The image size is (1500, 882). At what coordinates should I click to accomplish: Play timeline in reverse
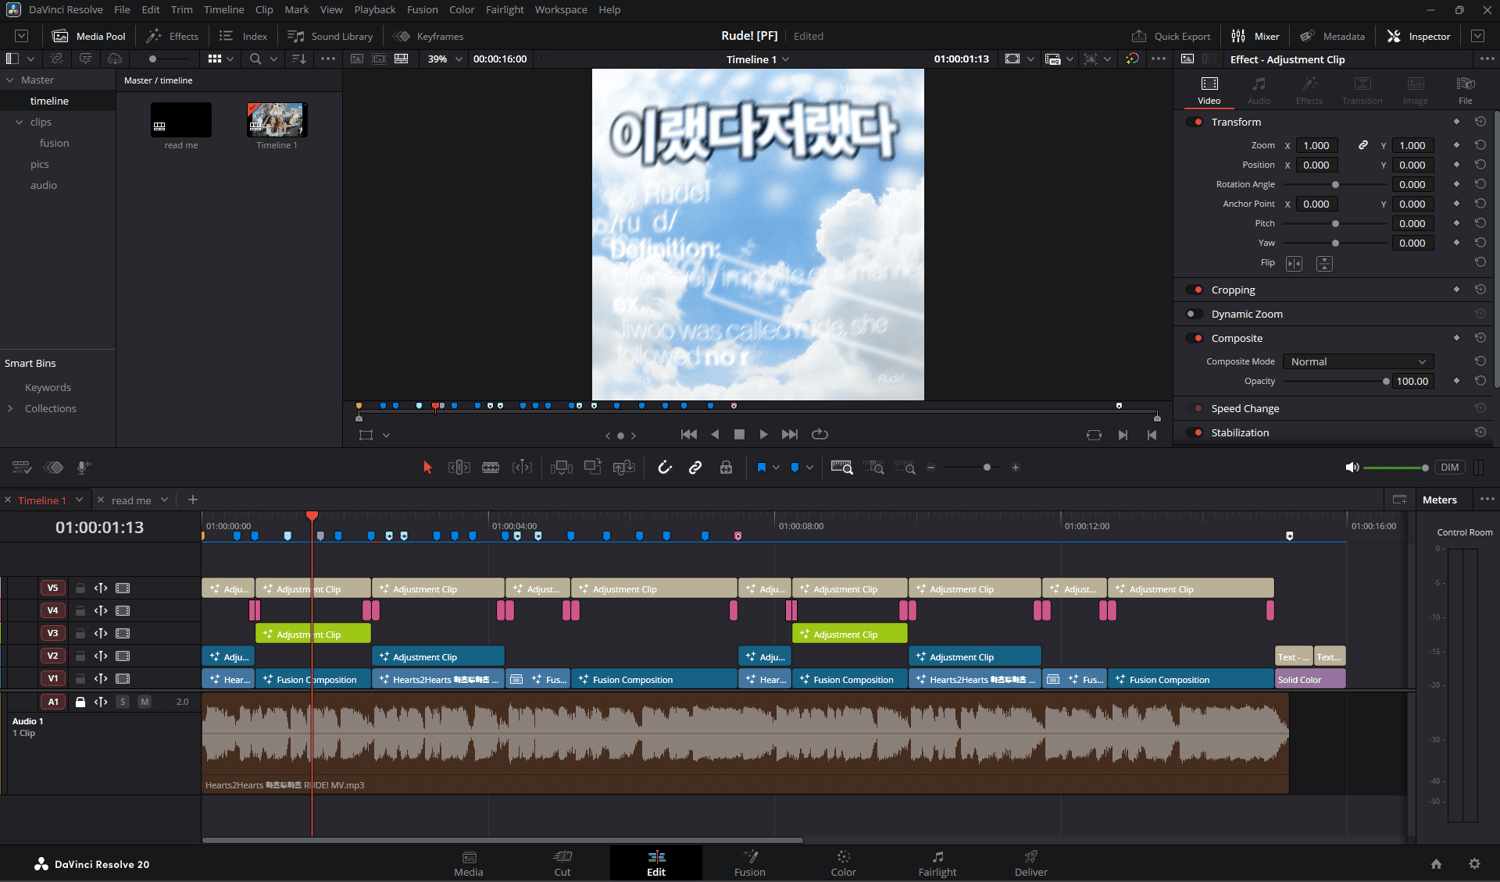point(714,434)
